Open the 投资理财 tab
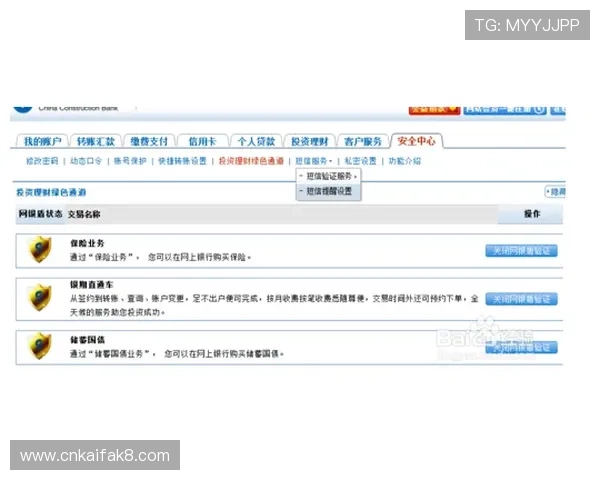This screenshot has width=600, height=480. tap(310, 141)
